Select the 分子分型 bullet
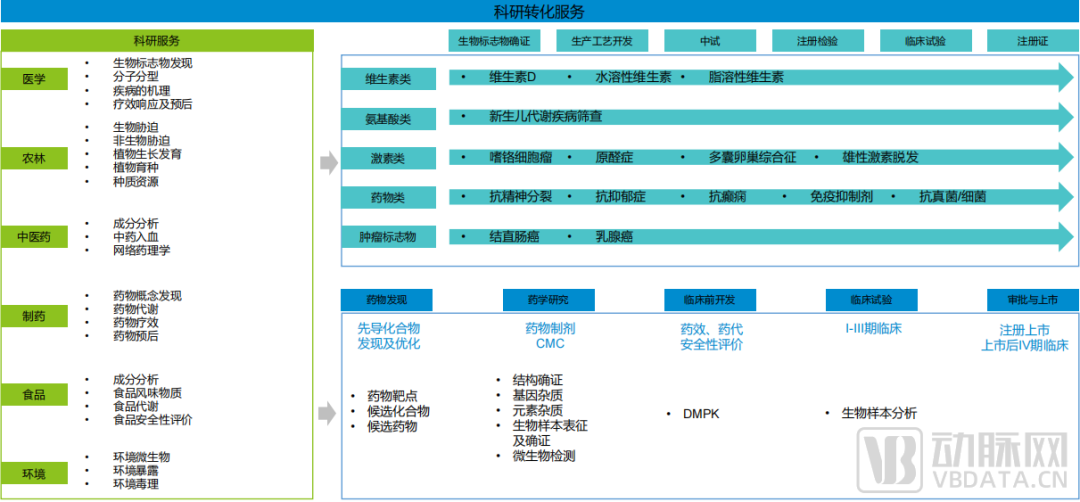This screenshot has width=1080, height=502. (x=136, y=76)
